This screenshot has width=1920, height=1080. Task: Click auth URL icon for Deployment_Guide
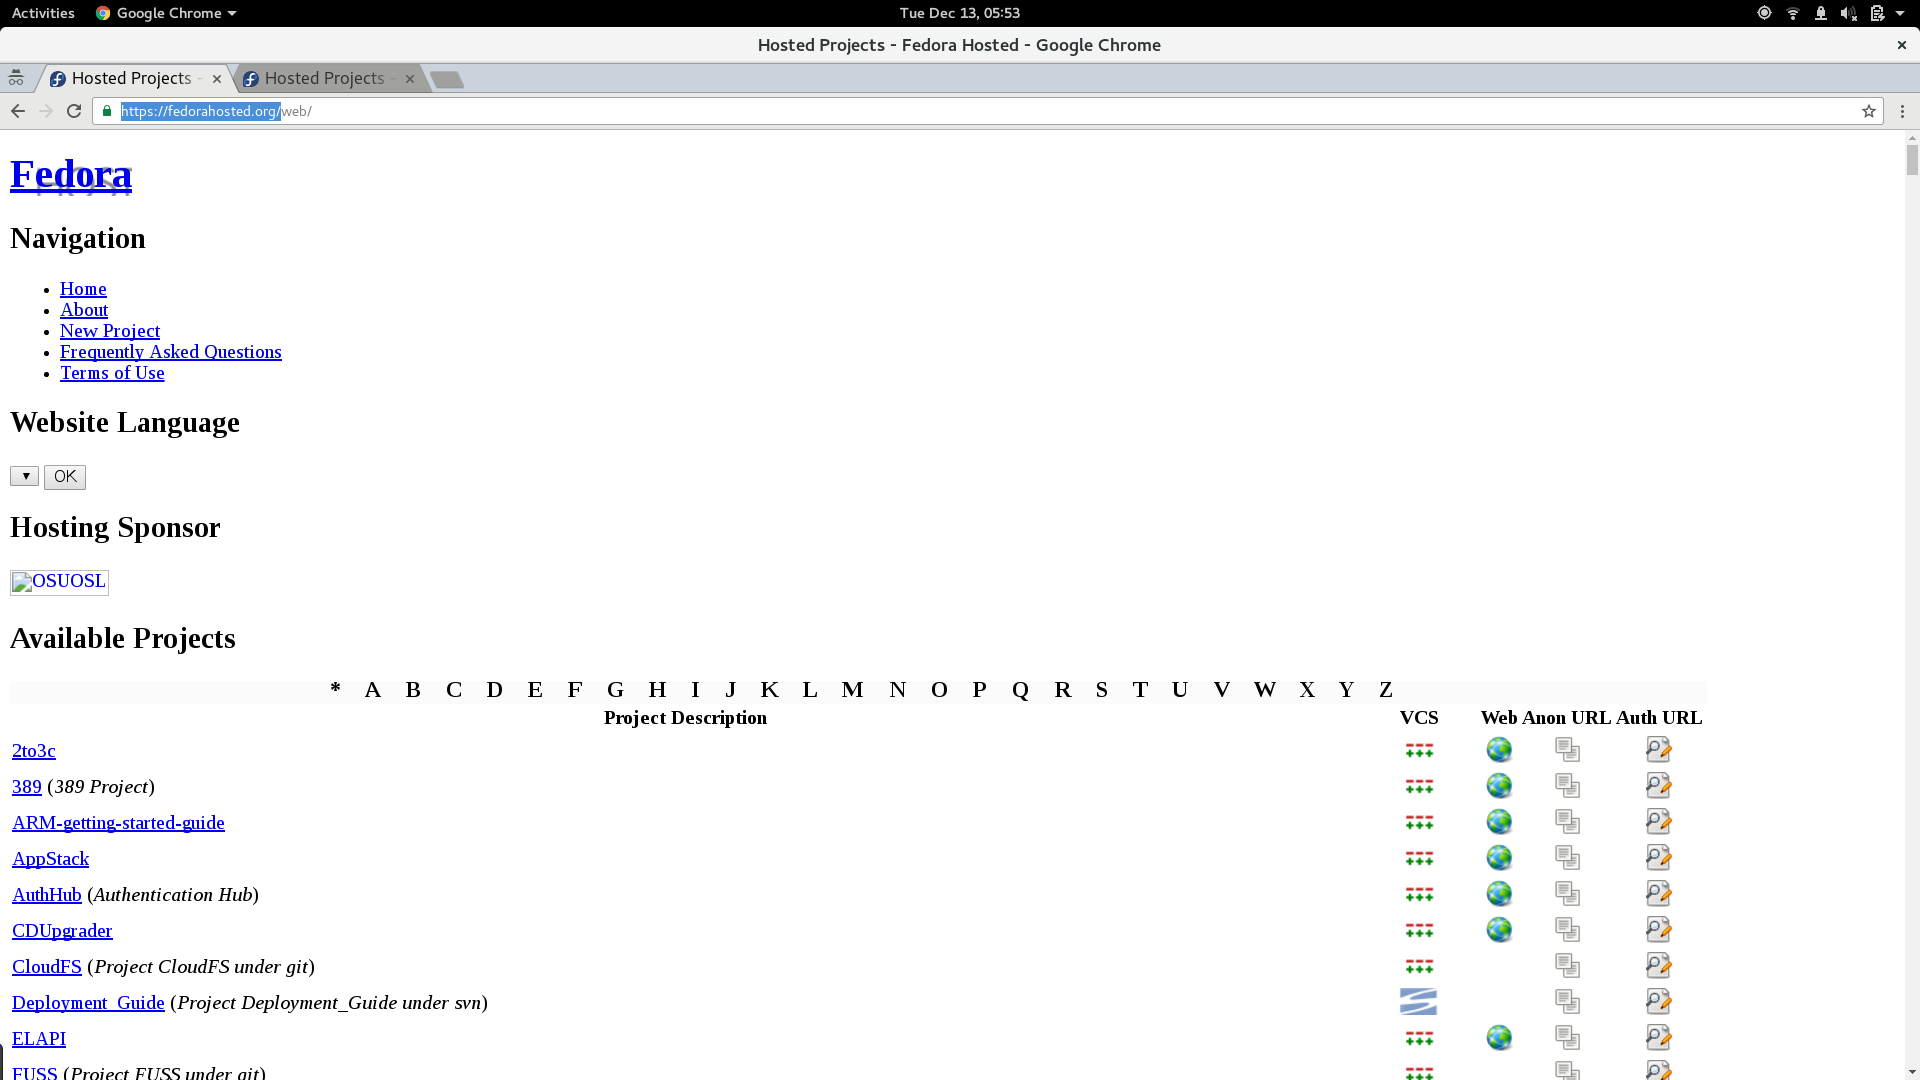(x=1658, y=1002)
